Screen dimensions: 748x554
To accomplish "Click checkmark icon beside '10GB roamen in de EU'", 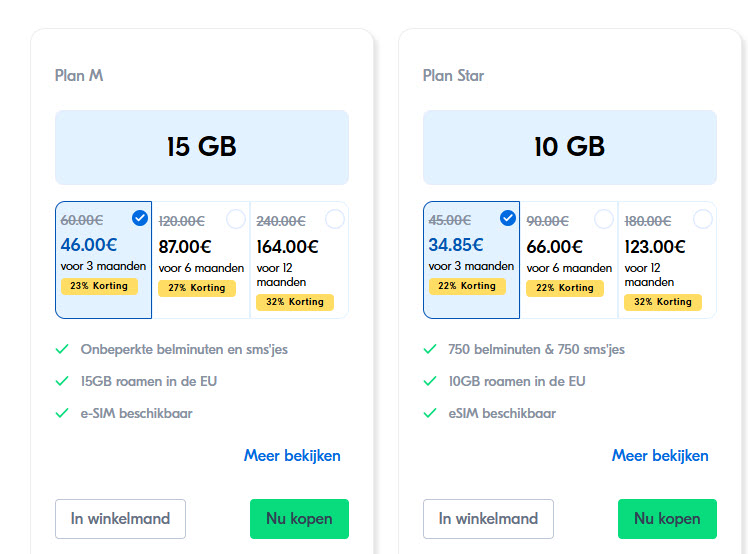I will pos(430,381).
